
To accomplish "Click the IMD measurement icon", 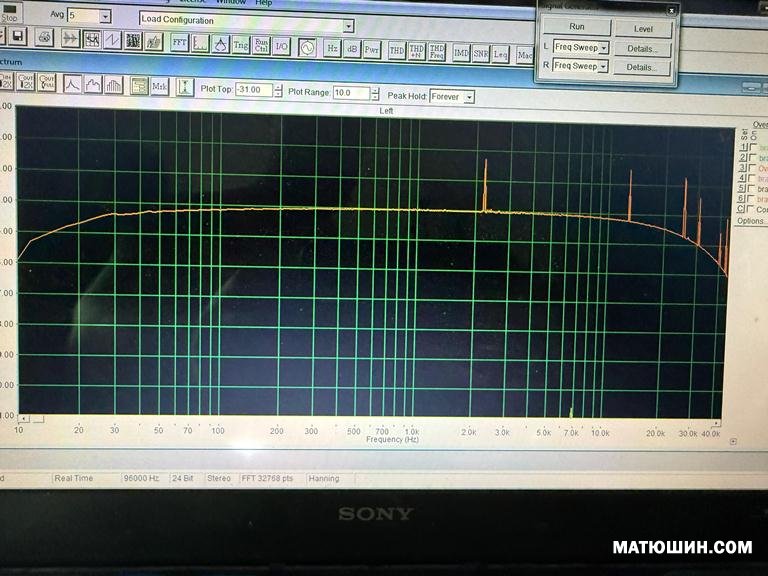I will click(461, 52).
